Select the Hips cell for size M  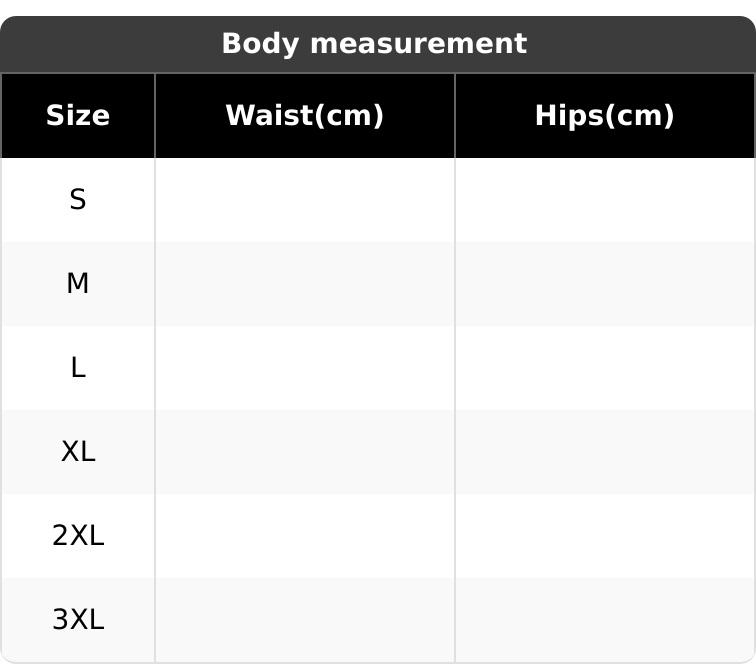coord(604,284)
